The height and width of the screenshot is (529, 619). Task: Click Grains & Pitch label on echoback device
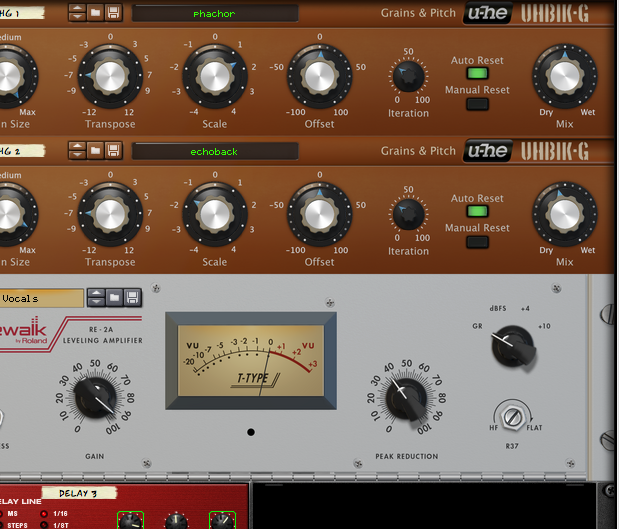pos(418,151)
